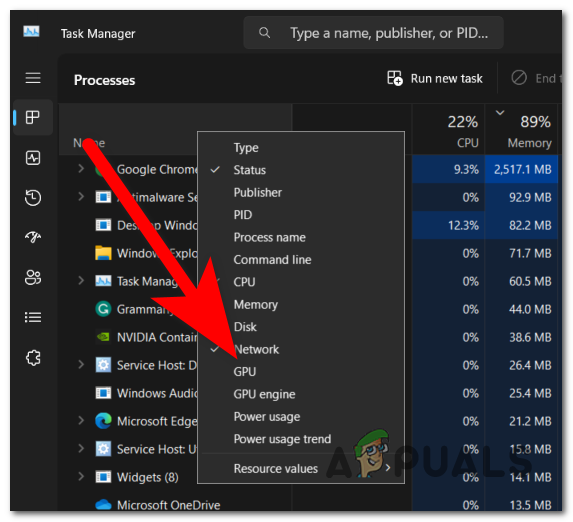The width and height of the screenshot is (573, 522).
Task: Click the Task Manager app icon in title bar
Action: [31, 32]
